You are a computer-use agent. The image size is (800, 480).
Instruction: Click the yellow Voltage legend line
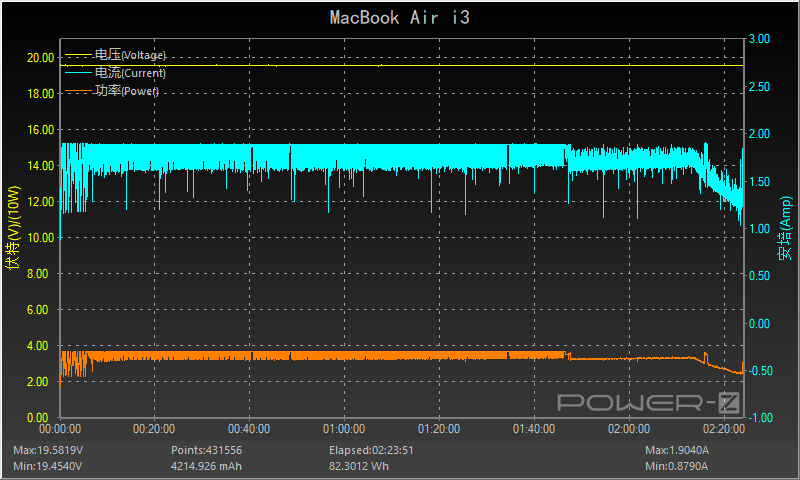[77, 55]
